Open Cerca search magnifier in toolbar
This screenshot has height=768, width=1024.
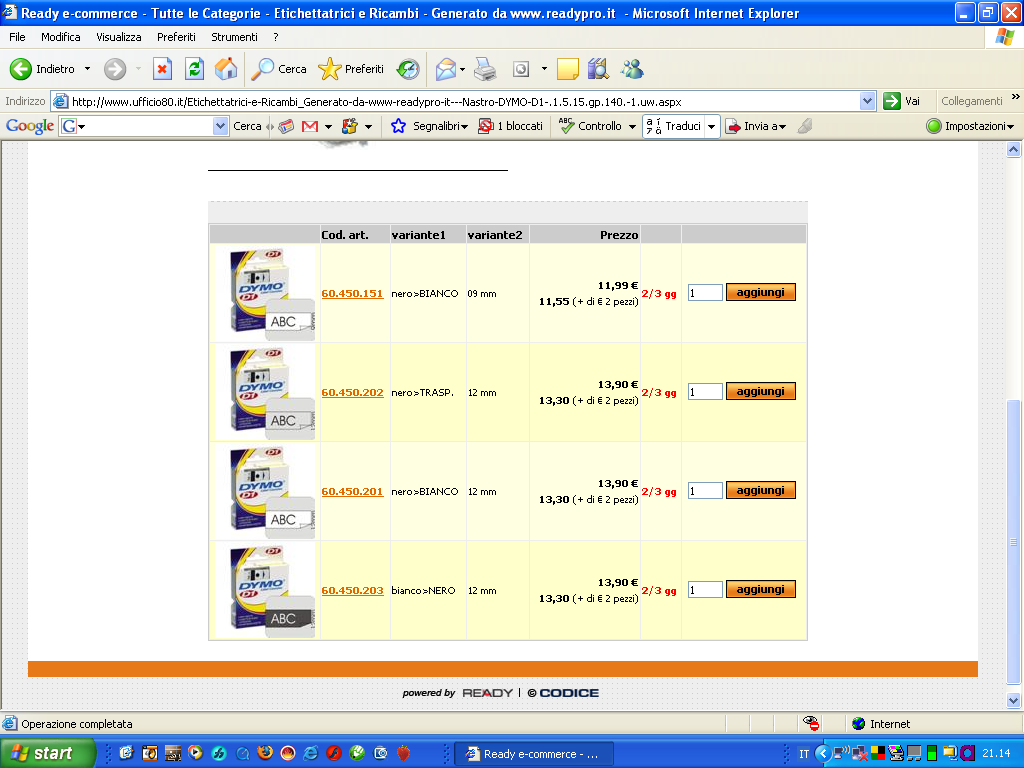pos(279,69)
